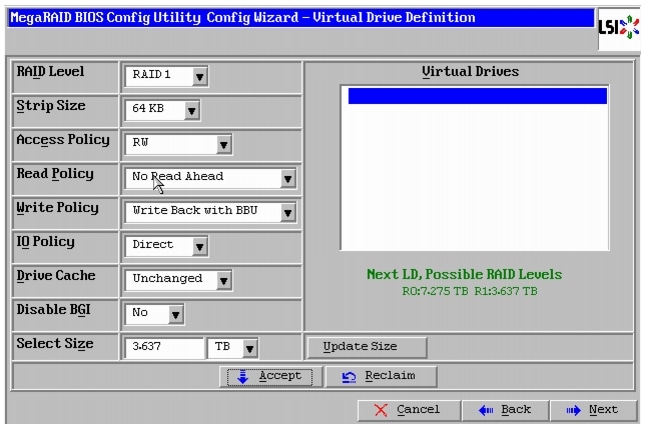Image resolution: width=649 pixels, height=427 pixels.
Task: Click the No value for Disable BGI
Action: (x=140, y=312)
